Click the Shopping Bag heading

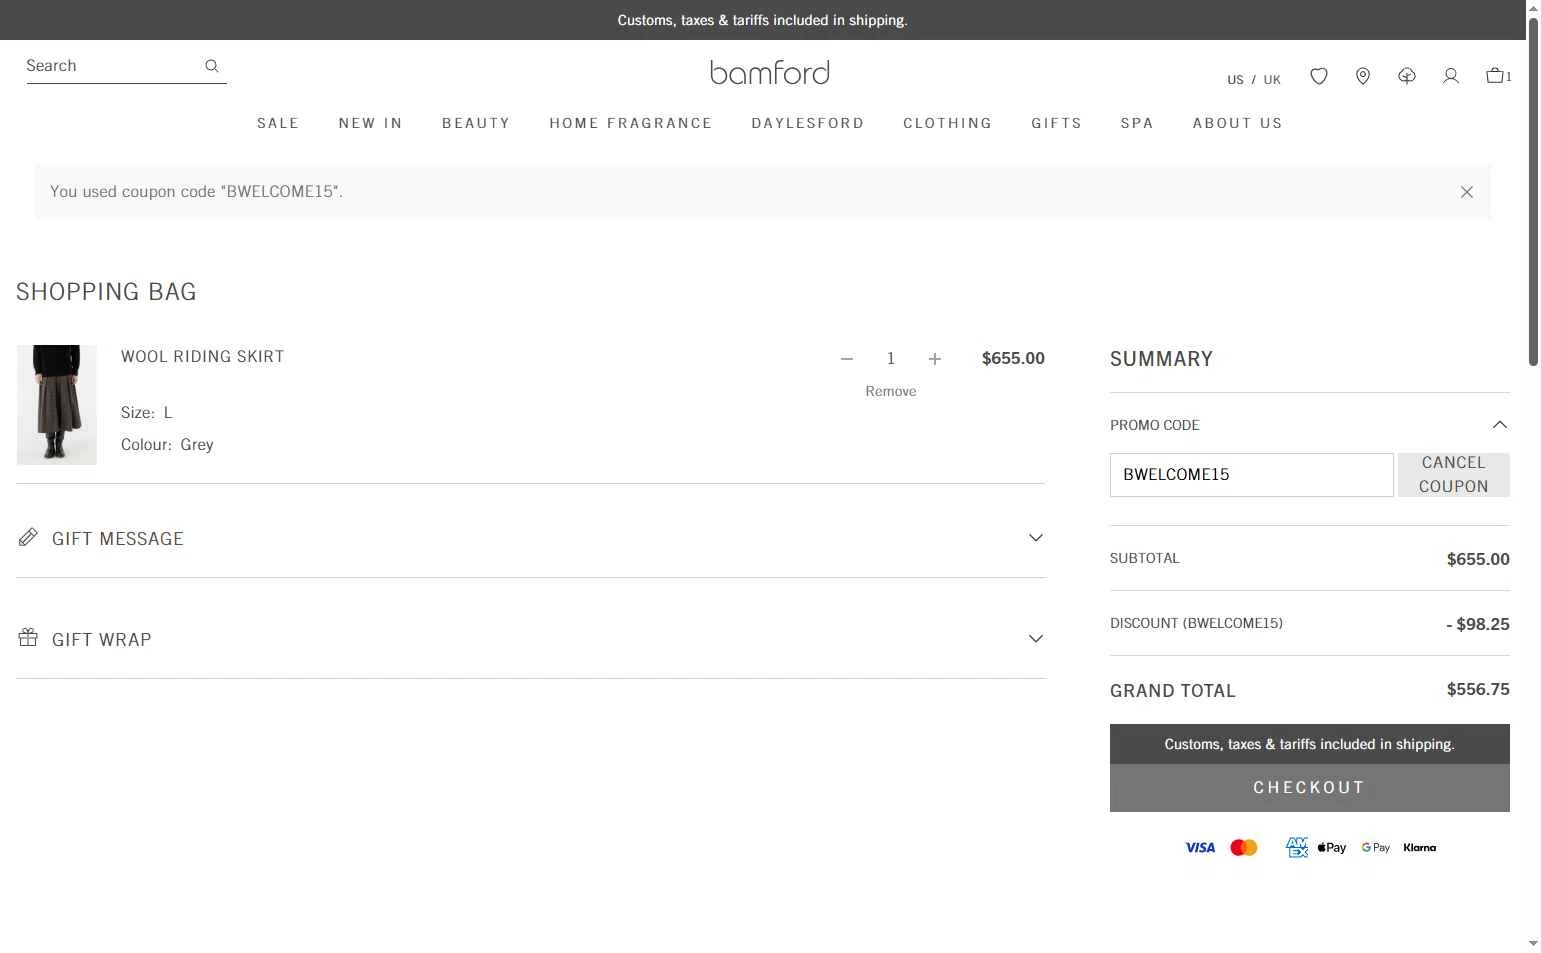(106, 292)
